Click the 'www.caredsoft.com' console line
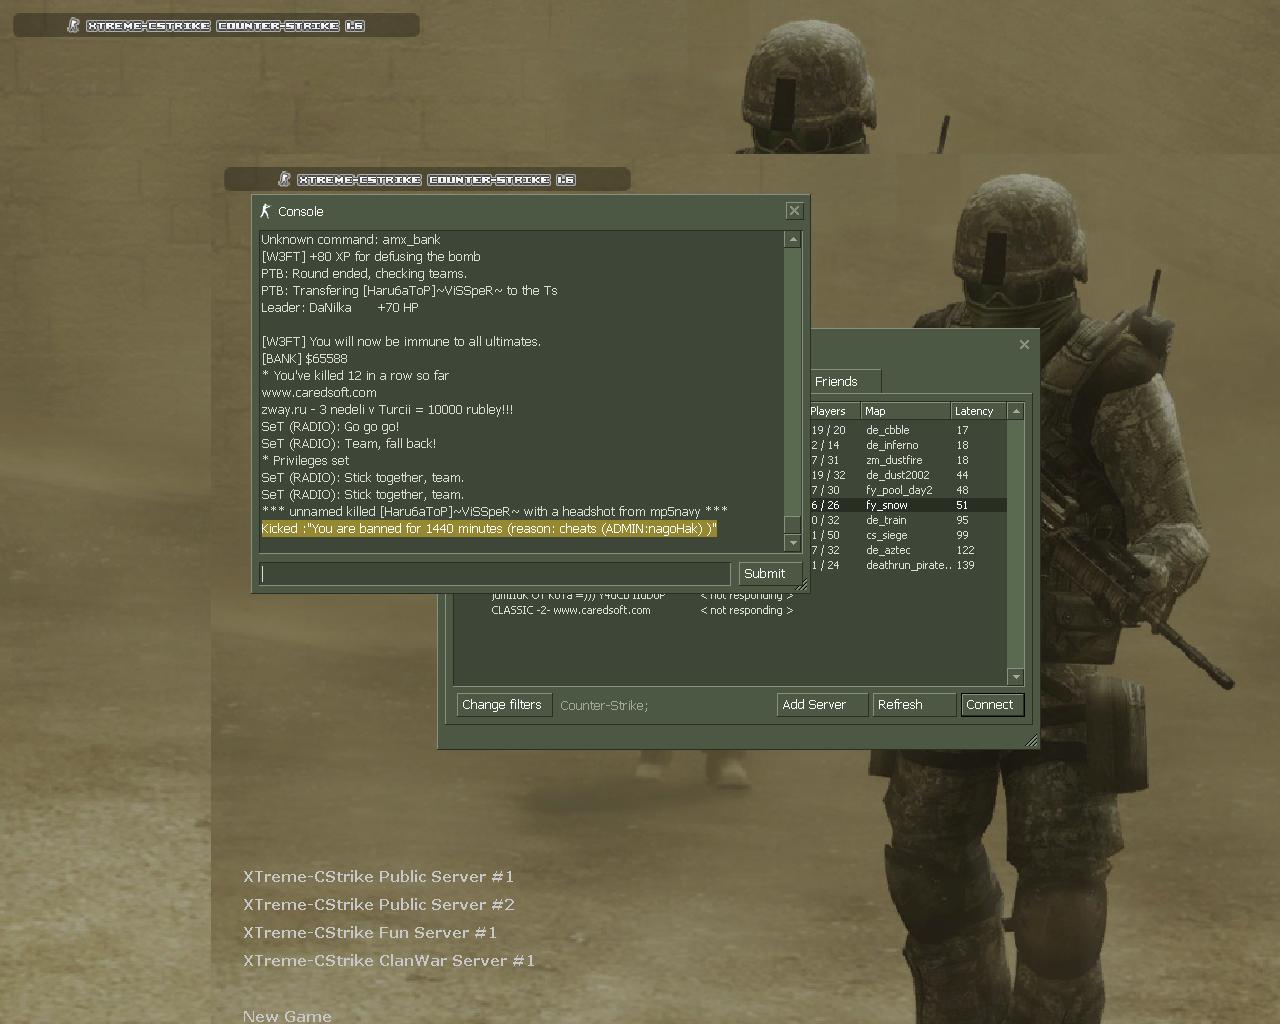The width and height of the screenshot is (1280, 1024). point(319,392)
